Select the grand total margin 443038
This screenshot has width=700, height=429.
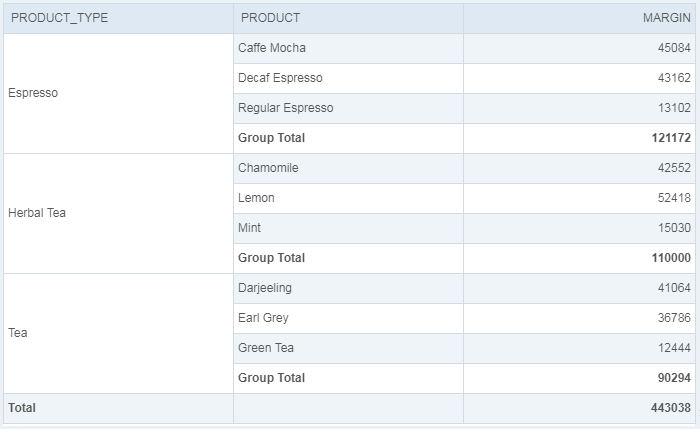[670, 408]
